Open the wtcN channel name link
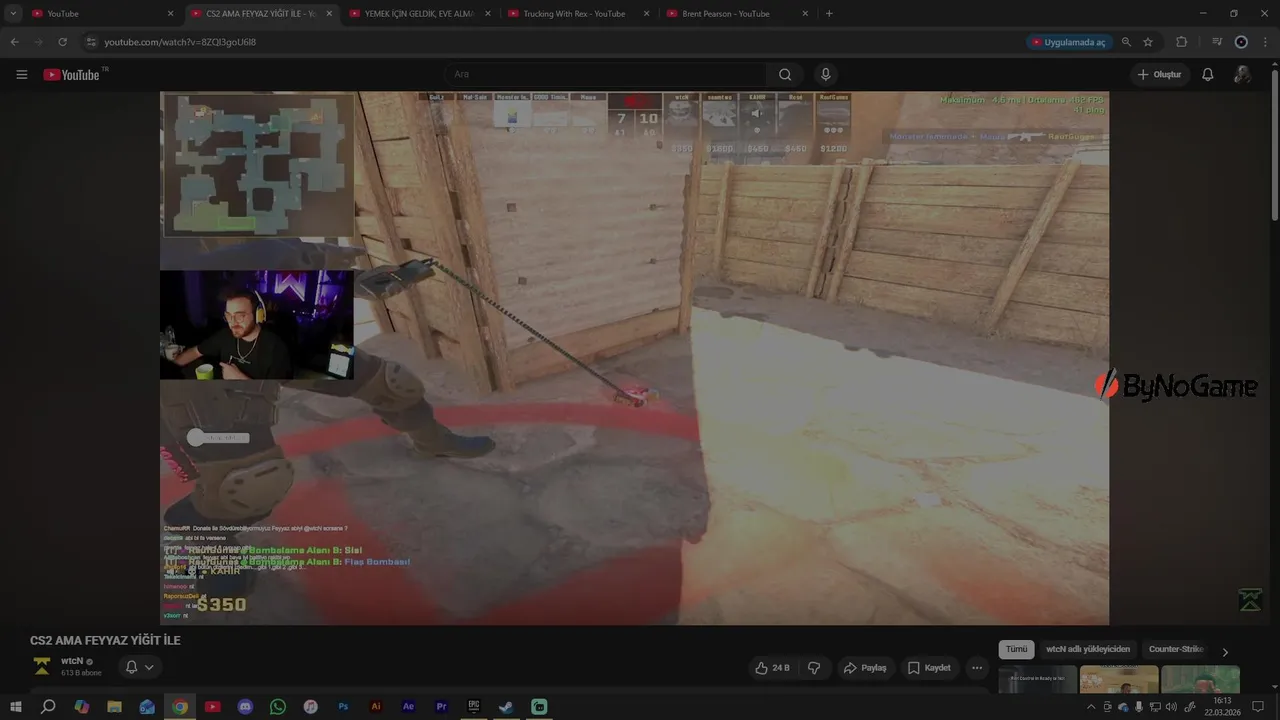 coord(71,661)
